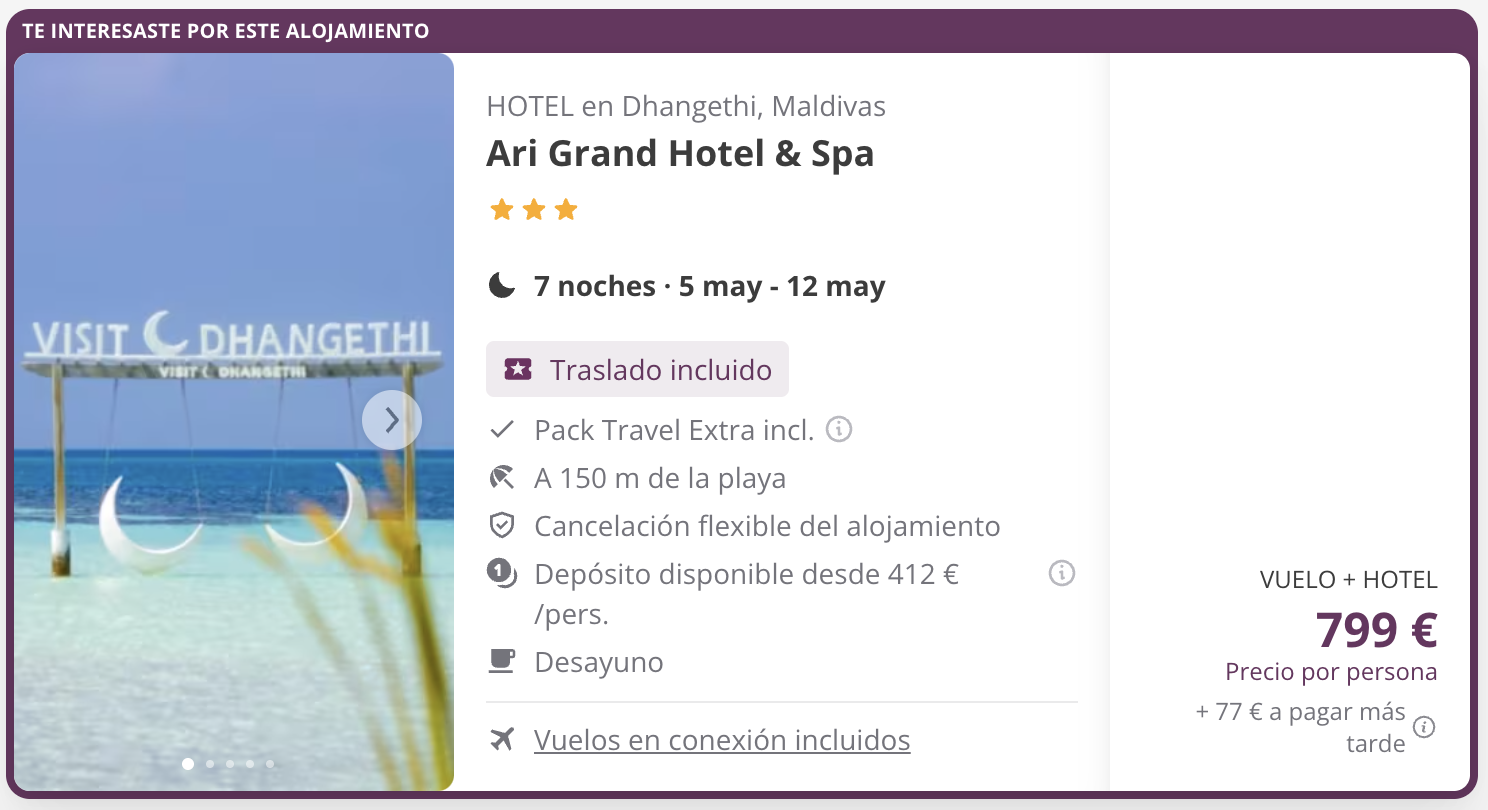
Task: Click the Traslado incluido badge
Action: pyautogui.click(x=637, y=369)
